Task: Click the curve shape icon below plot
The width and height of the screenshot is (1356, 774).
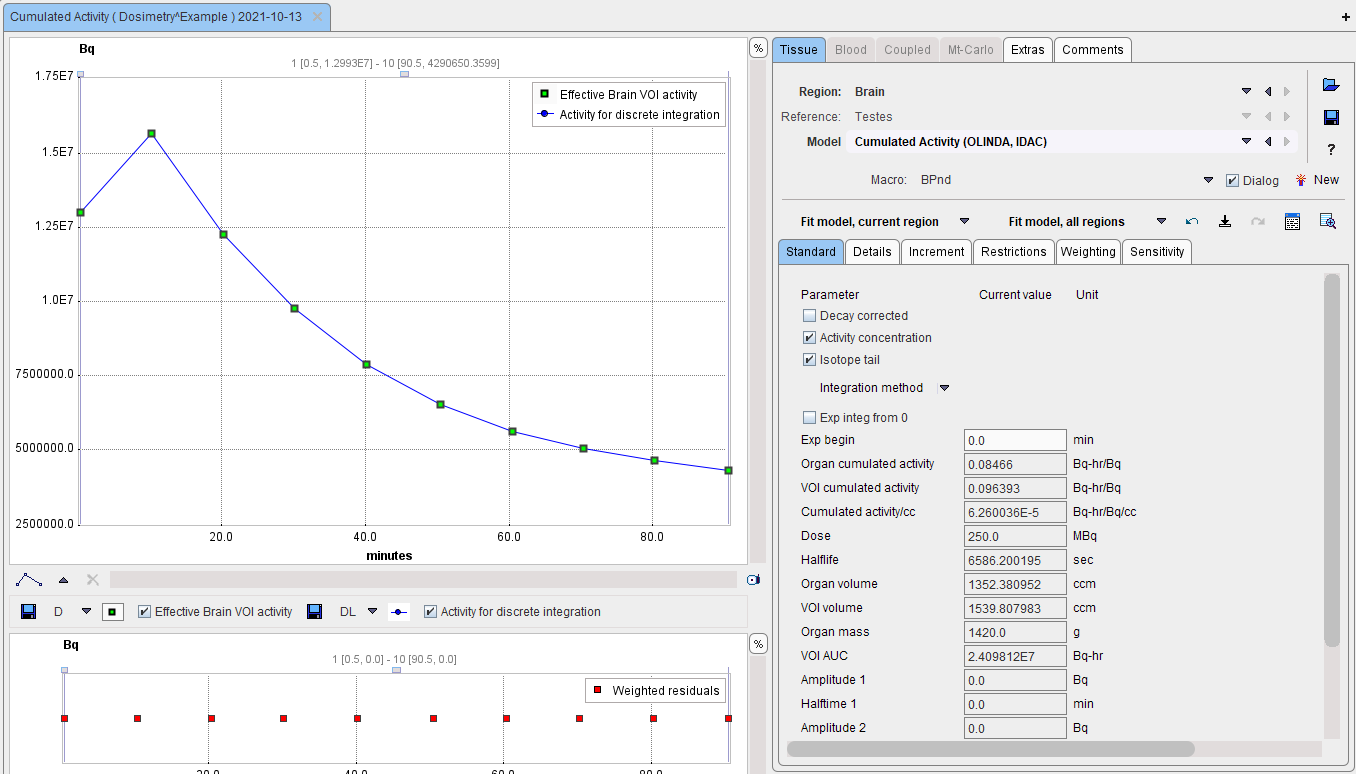Action: click(29, 579)
